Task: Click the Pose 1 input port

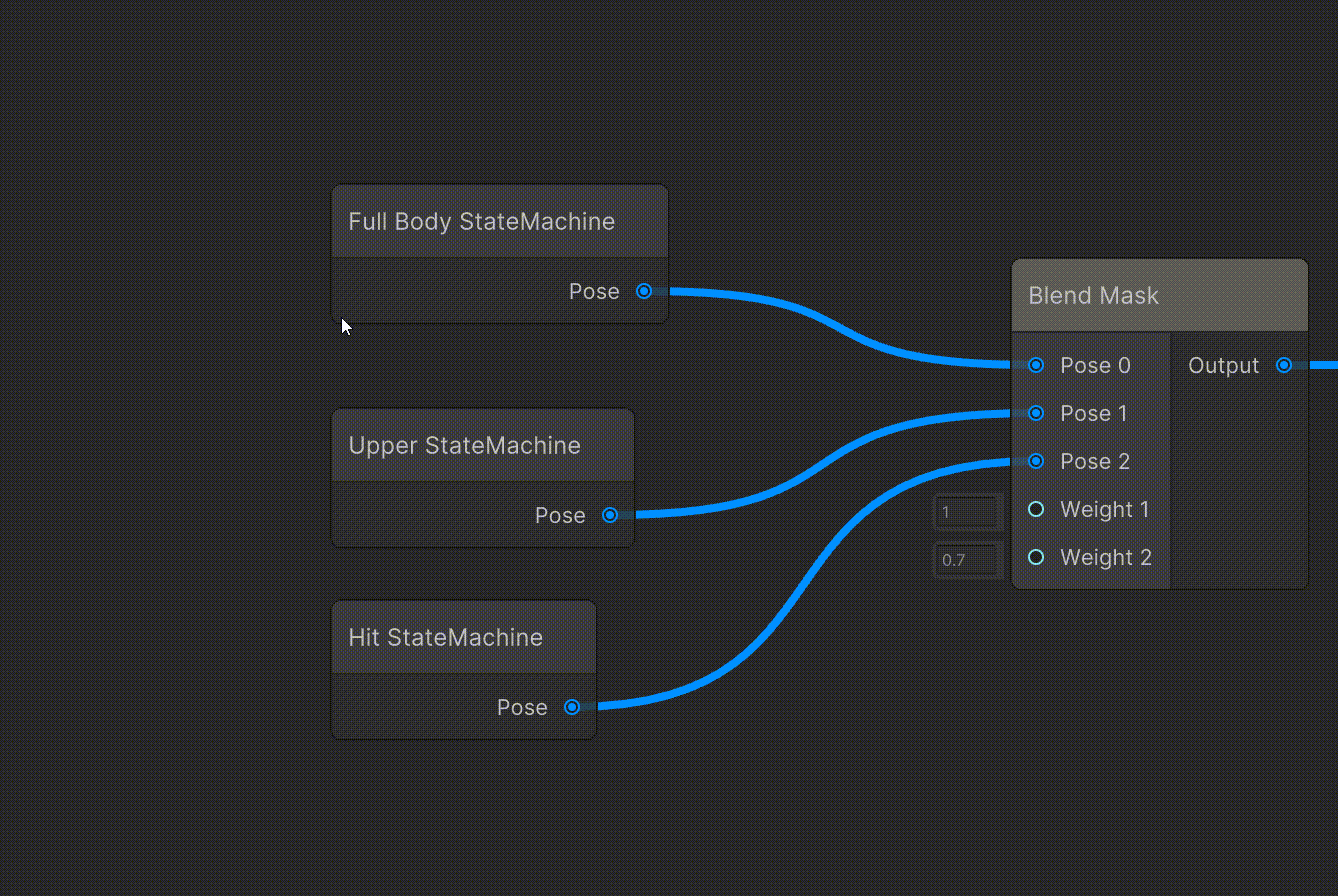Action: coord(1036,414)
